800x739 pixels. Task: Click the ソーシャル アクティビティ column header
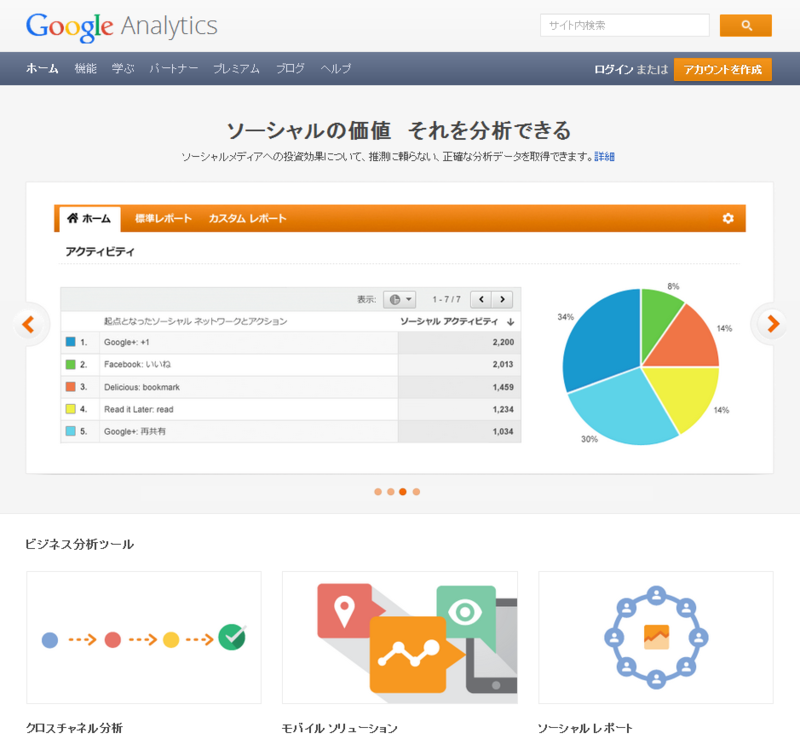pos(449,322)
